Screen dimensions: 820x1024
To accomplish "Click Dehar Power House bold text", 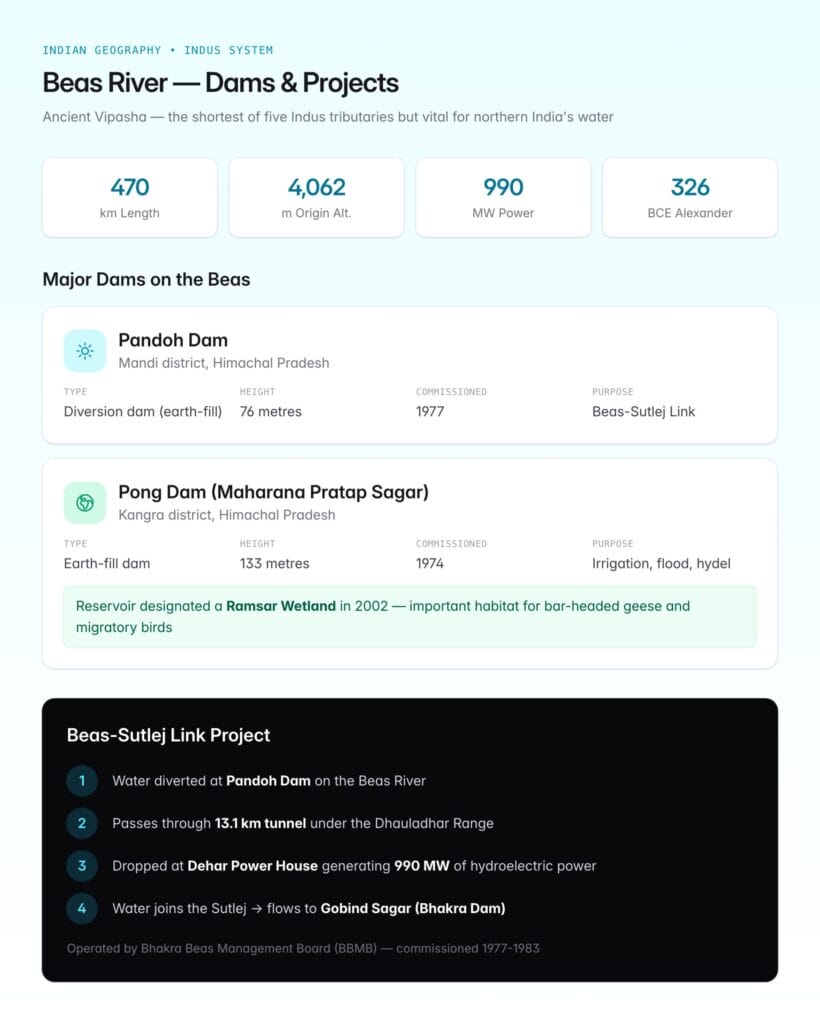I will [x=253, y=866].
